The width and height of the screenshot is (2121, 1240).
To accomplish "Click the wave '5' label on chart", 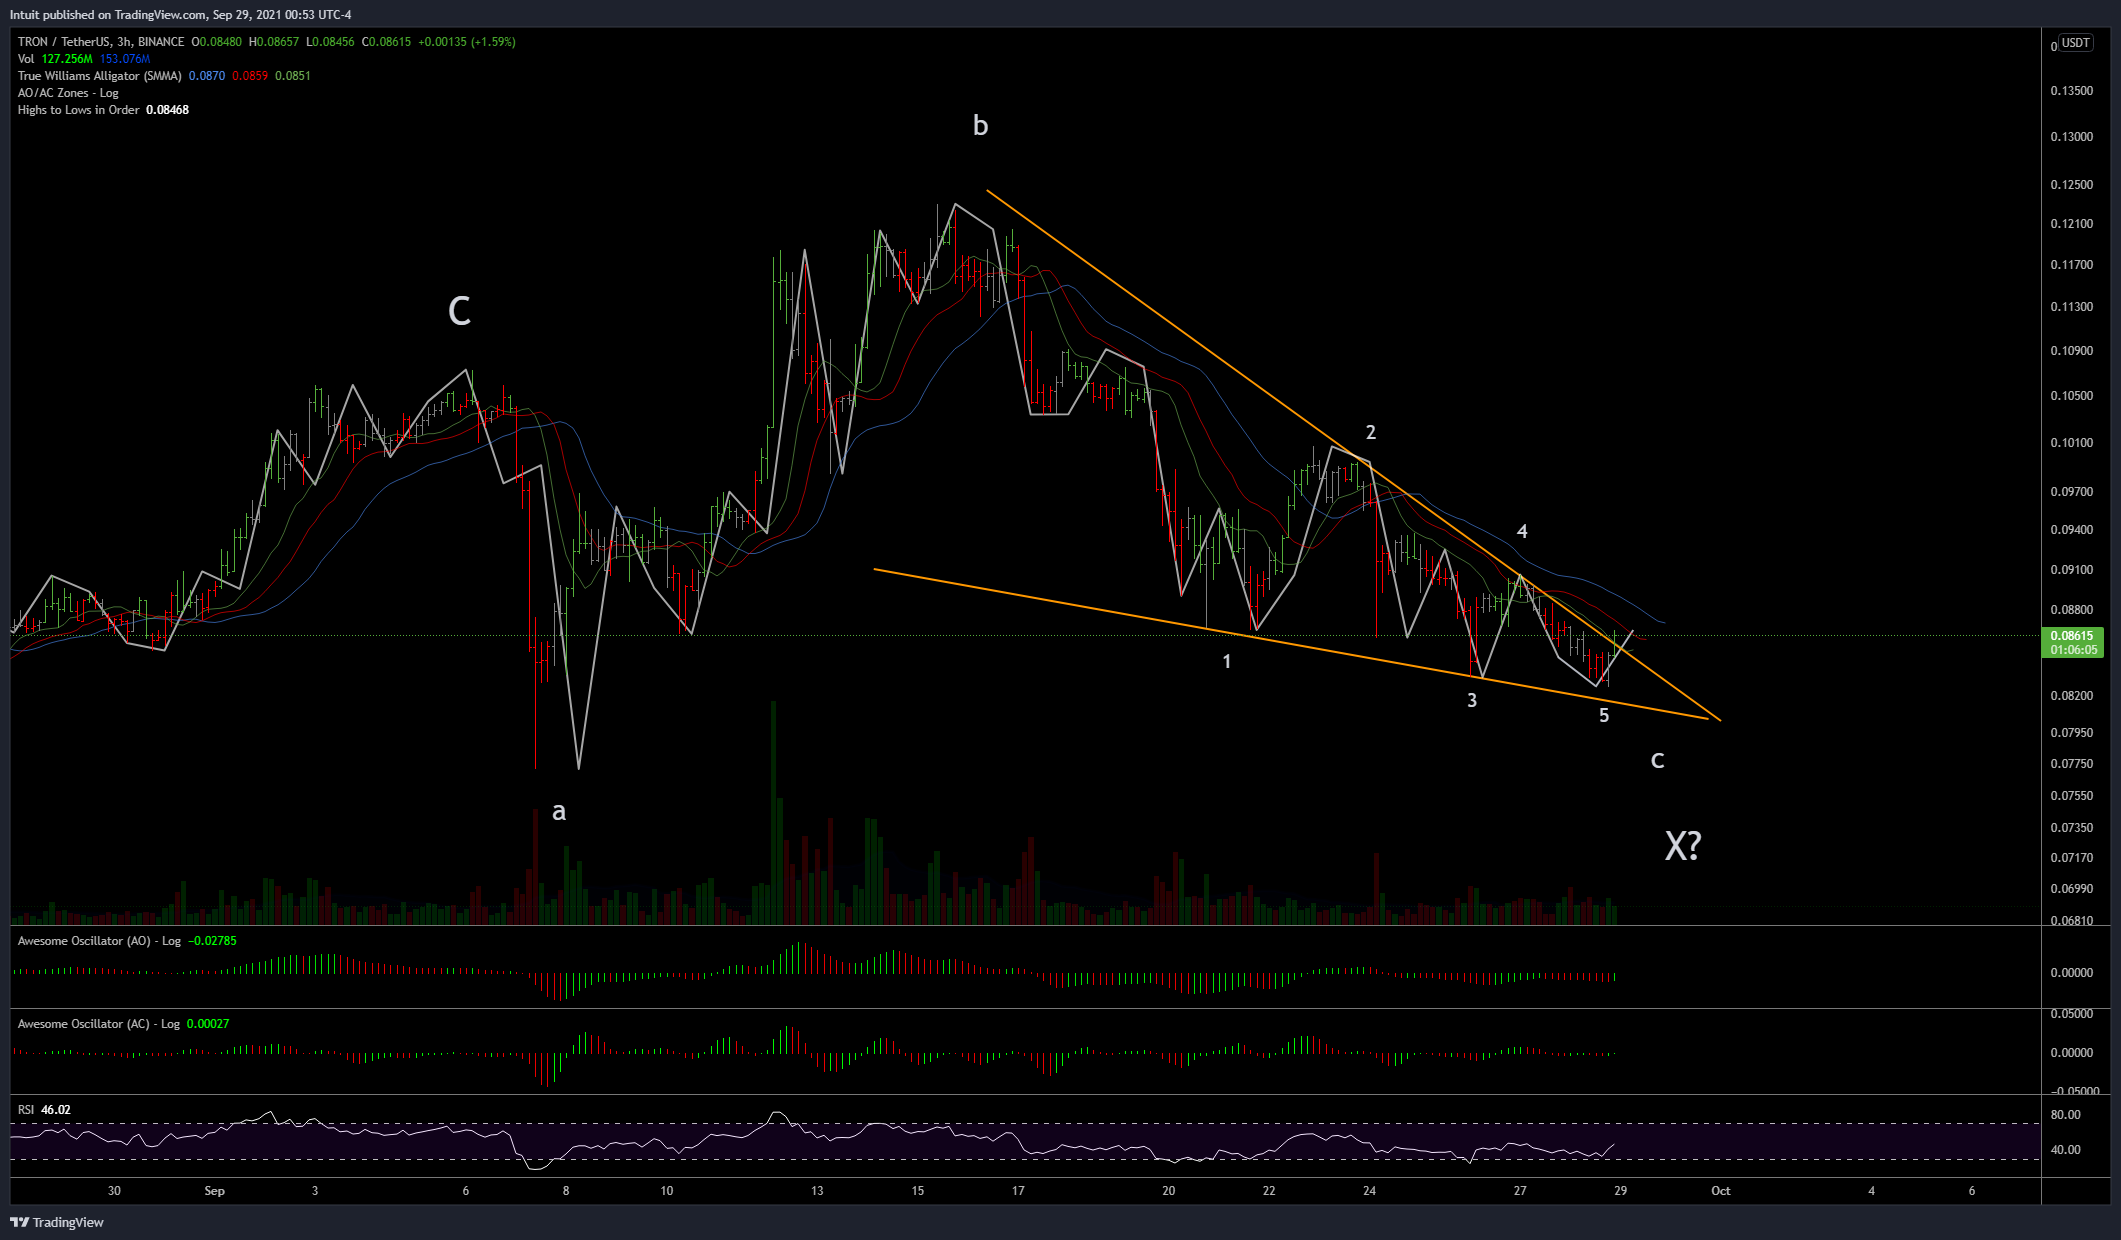I will pos(1604,715).
